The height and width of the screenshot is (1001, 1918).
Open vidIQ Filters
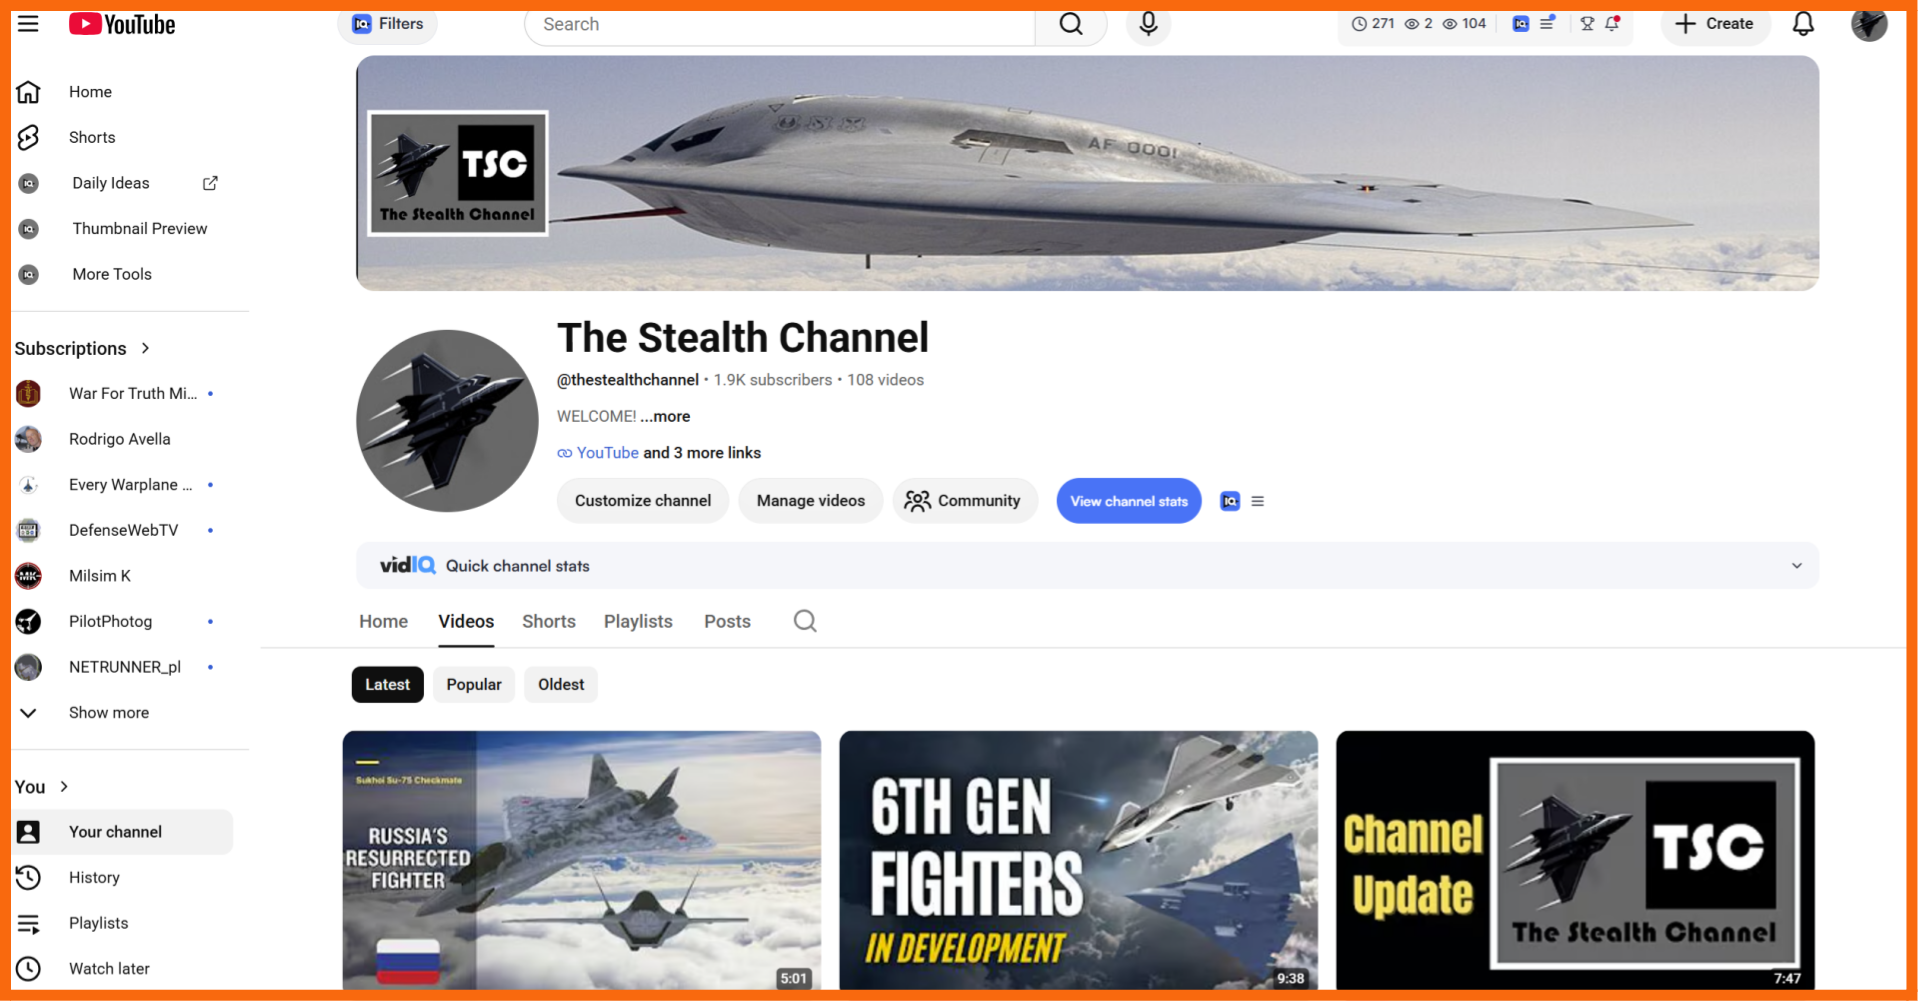tap(388, 24)
